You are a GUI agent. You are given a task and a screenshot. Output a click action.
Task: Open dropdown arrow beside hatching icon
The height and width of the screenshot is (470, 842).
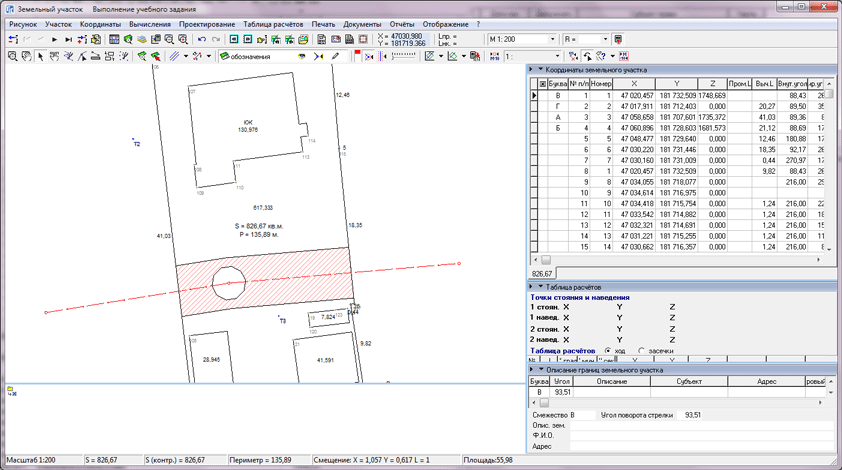coord(186,56)
